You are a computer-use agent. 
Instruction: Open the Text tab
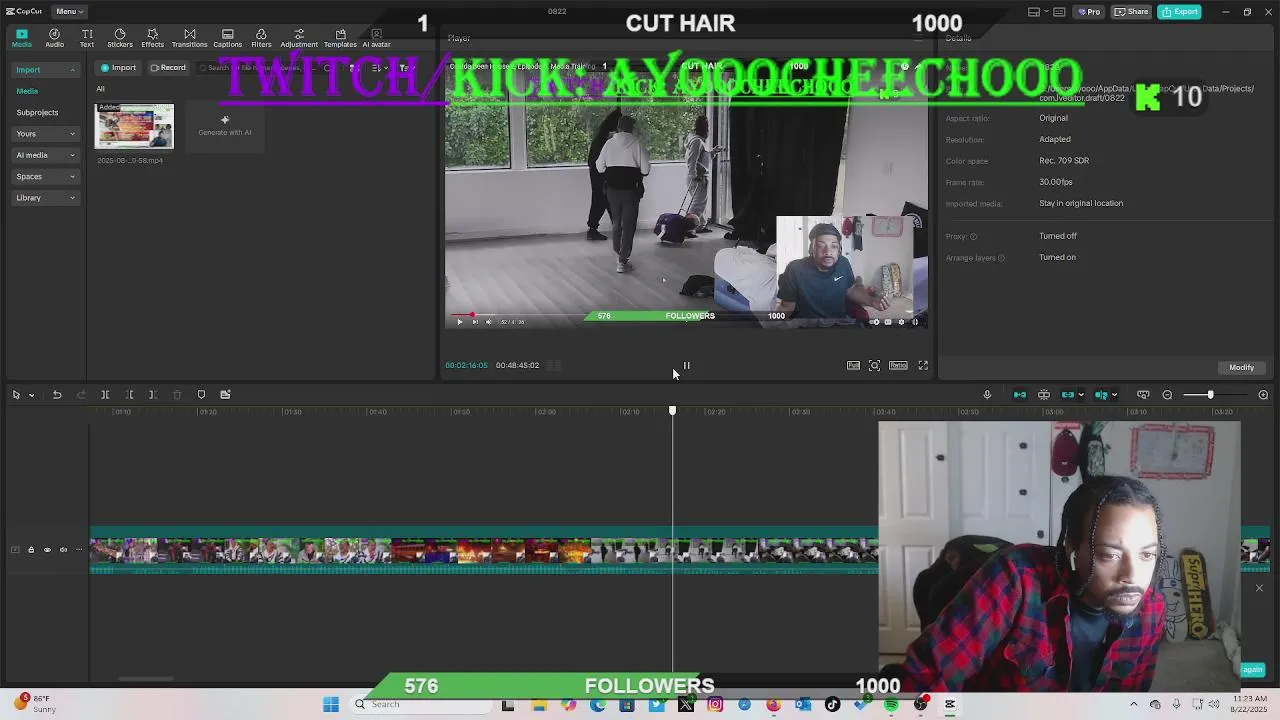[87, 38]
